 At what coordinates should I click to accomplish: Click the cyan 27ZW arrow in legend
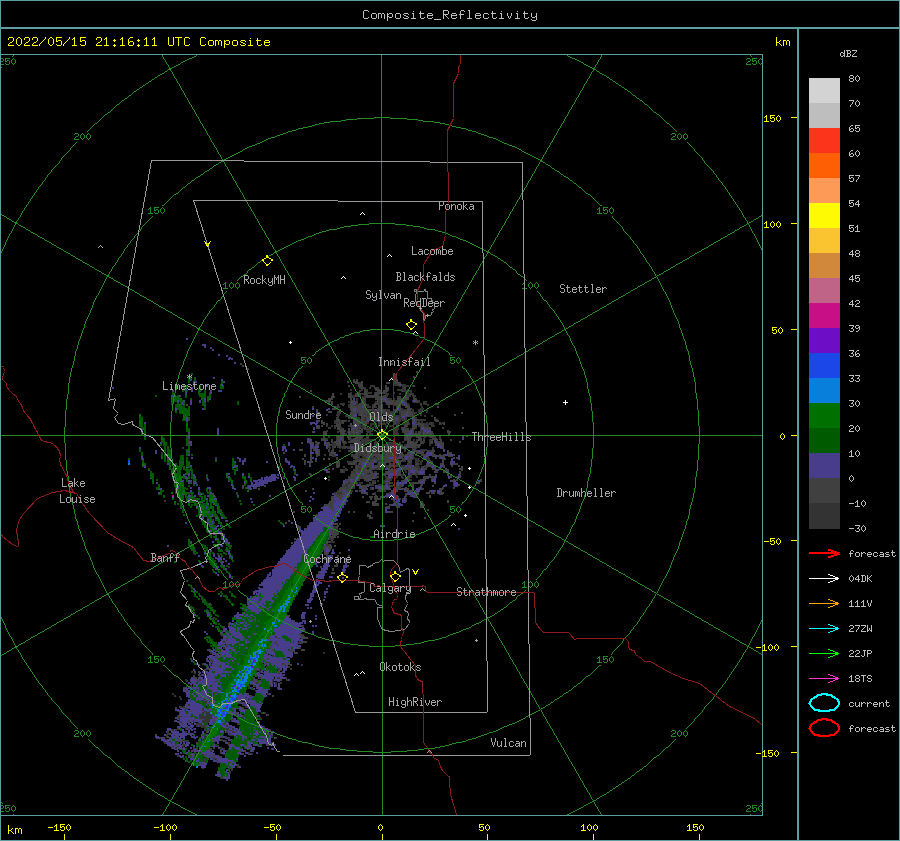click(824, 629)
